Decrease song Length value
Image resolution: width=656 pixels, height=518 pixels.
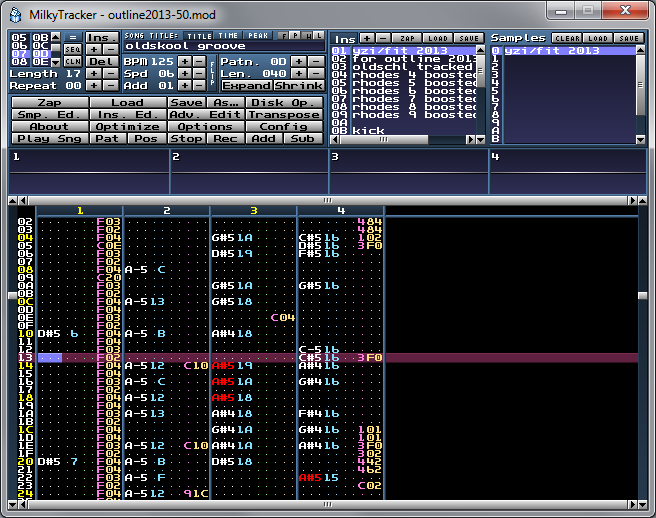(x=110, y=74)
